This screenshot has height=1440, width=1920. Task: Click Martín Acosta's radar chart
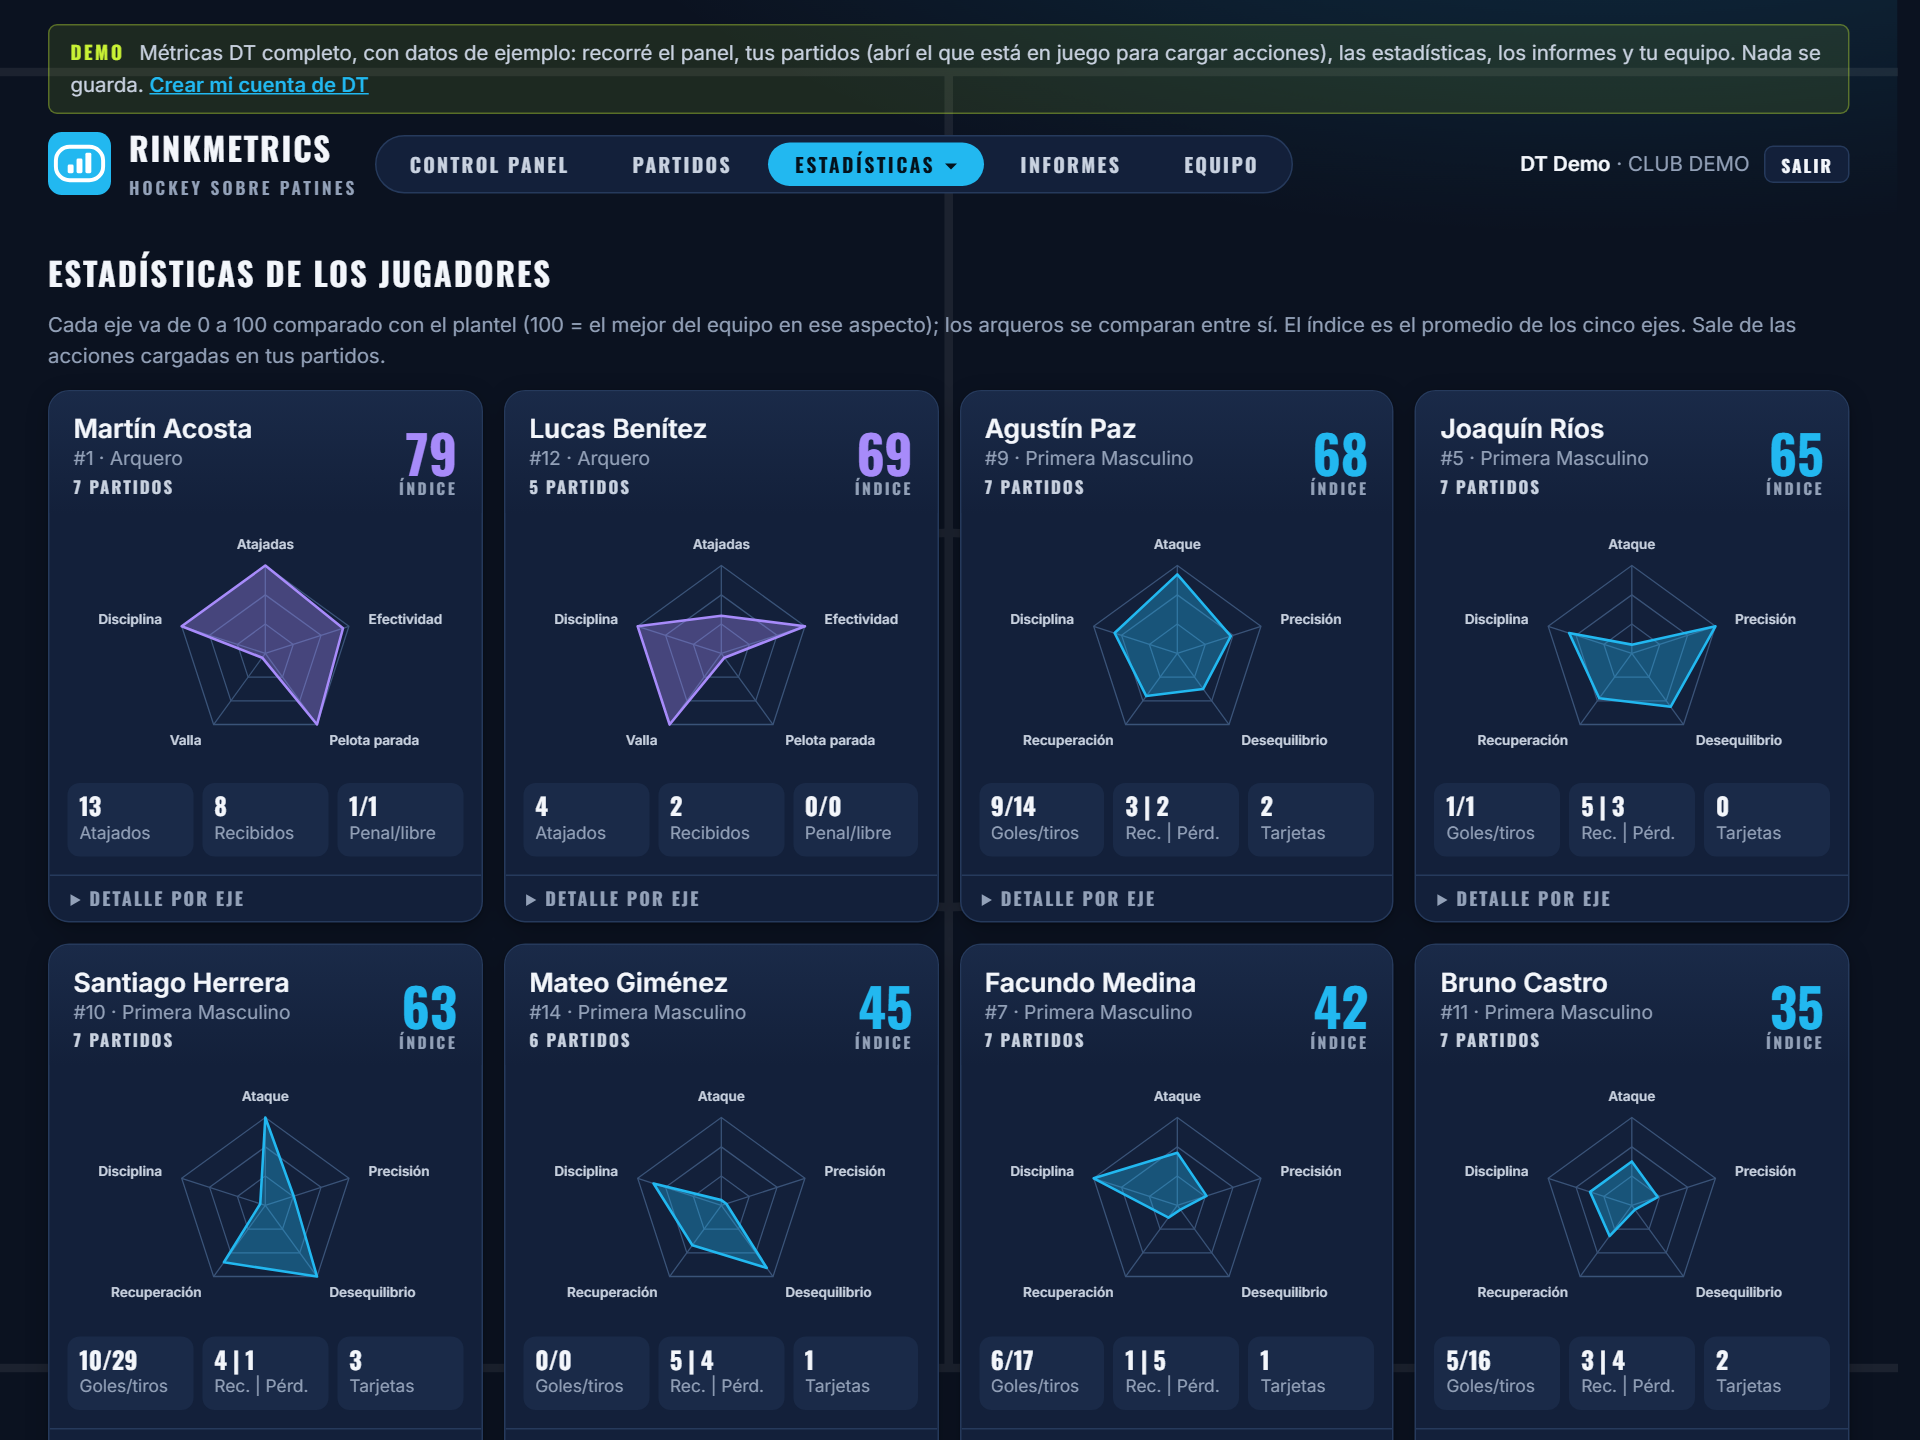click(265, 643)
